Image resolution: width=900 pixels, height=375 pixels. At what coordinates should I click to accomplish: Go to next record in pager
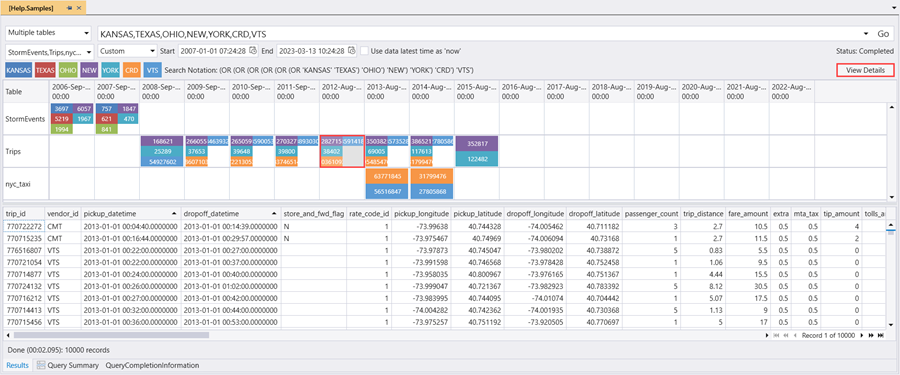[x=862, y=335]
